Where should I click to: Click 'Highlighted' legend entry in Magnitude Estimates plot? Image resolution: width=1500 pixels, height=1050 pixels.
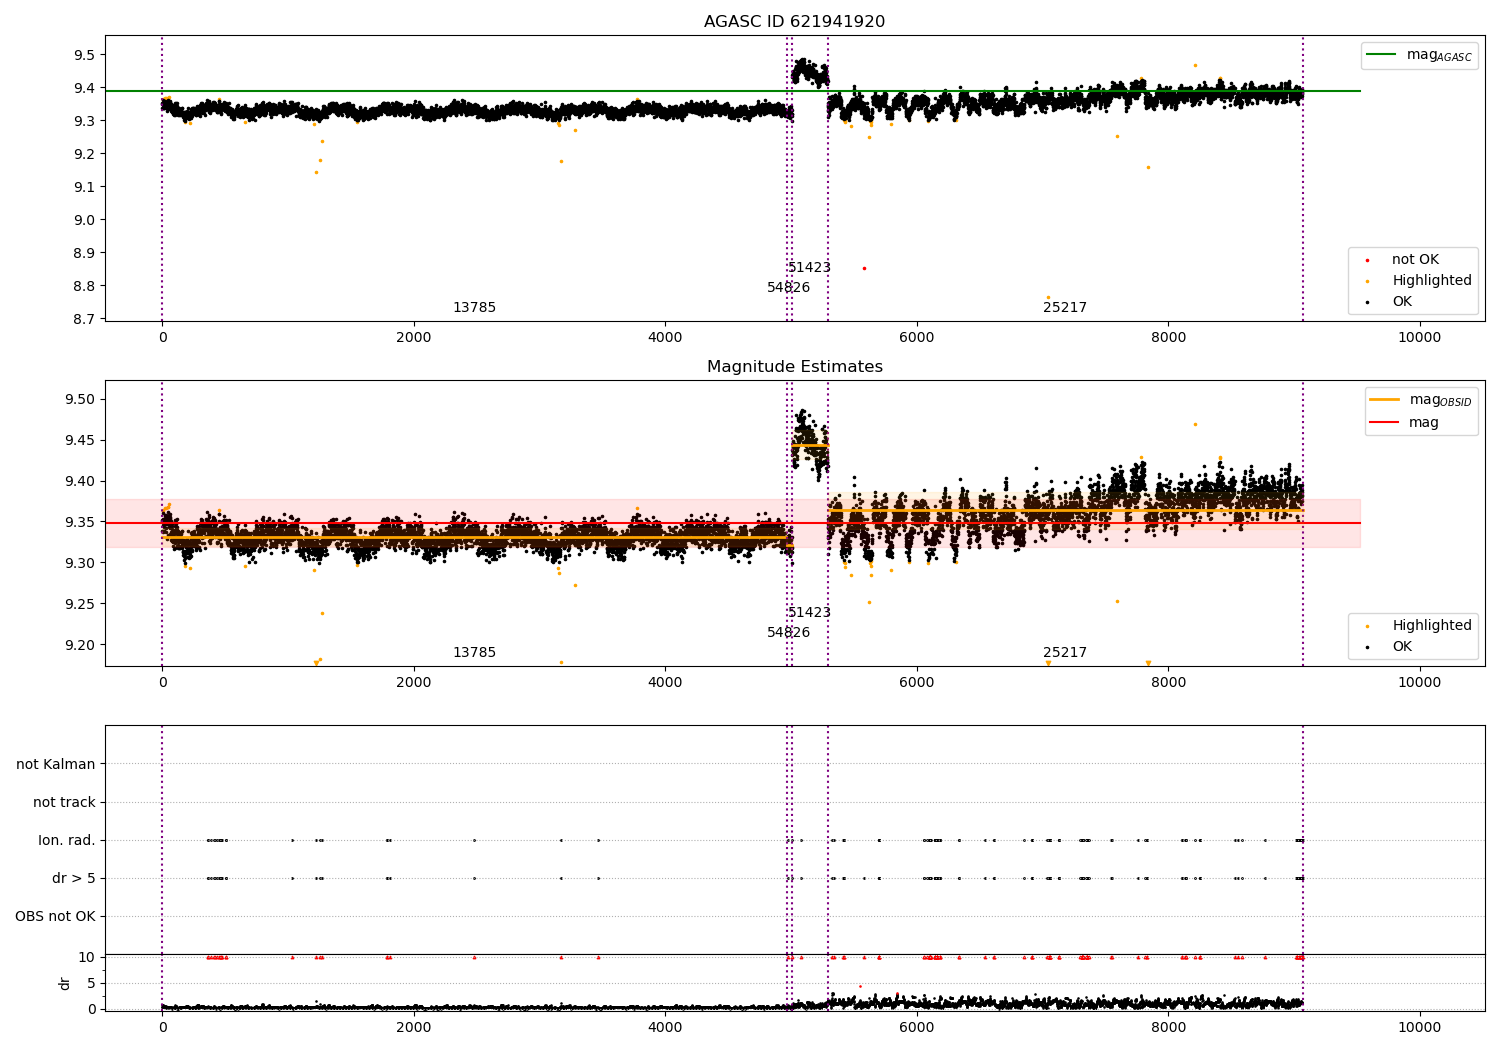[x=1432, y=626]
